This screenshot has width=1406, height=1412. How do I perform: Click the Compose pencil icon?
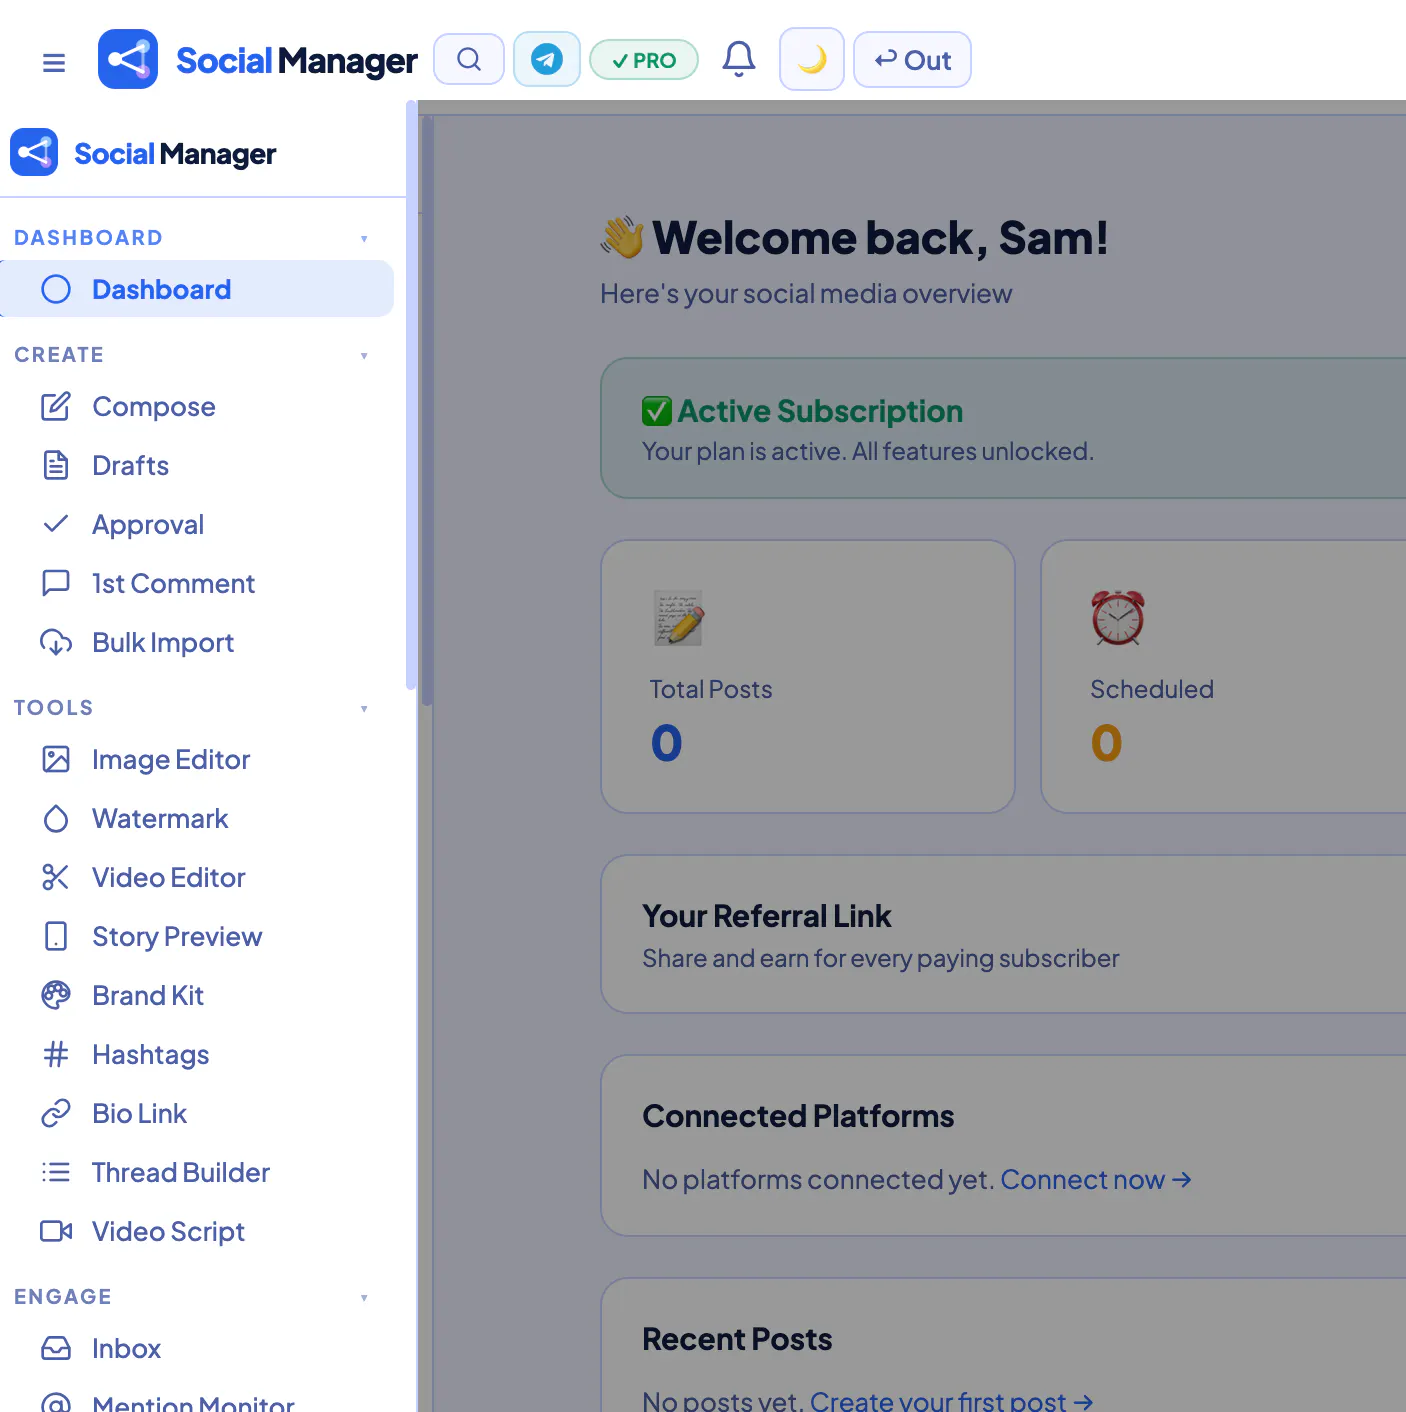tap(56, 406)
